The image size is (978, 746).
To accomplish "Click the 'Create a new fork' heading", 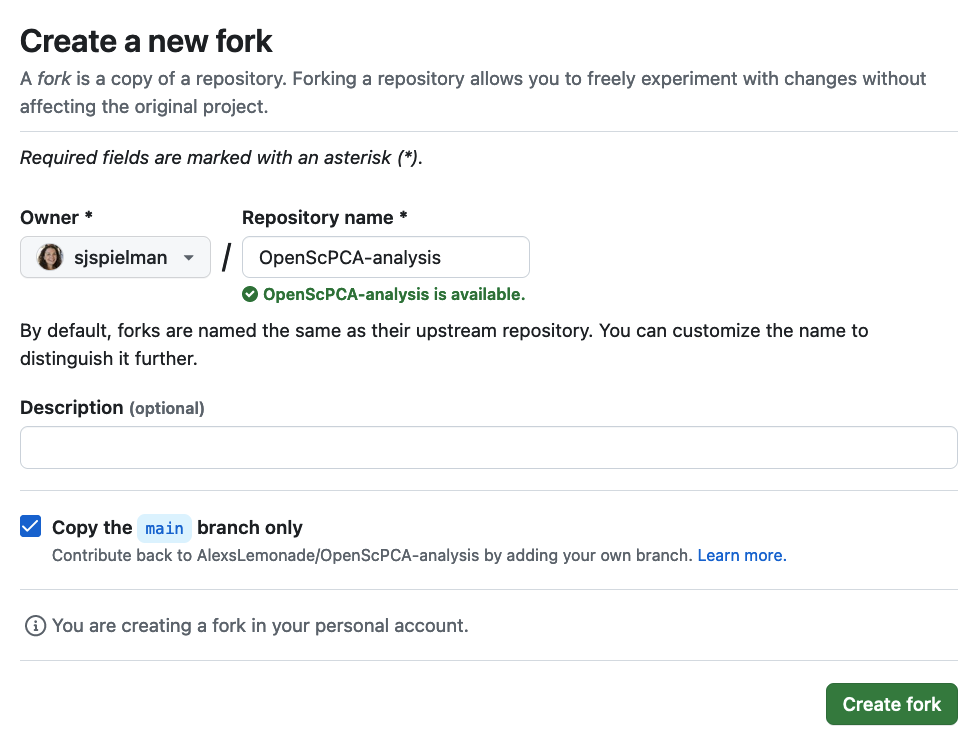I will point(146,42).
